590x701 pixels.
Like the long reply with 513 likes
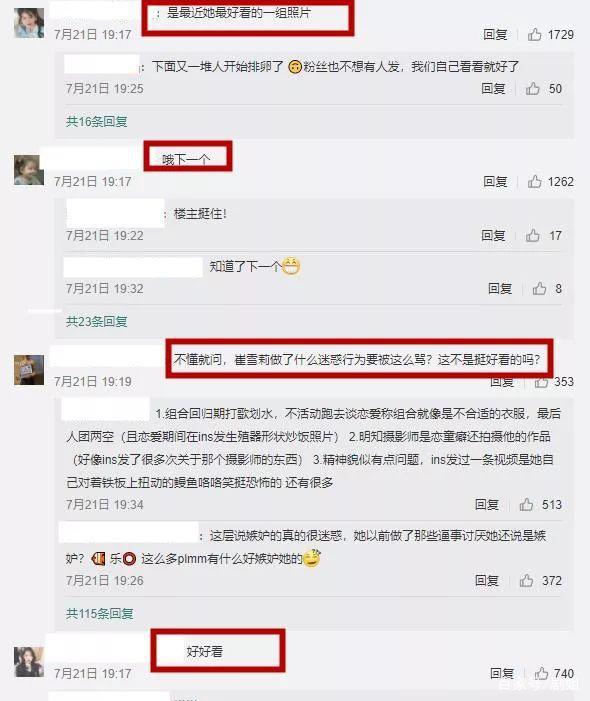pos(526,505)
